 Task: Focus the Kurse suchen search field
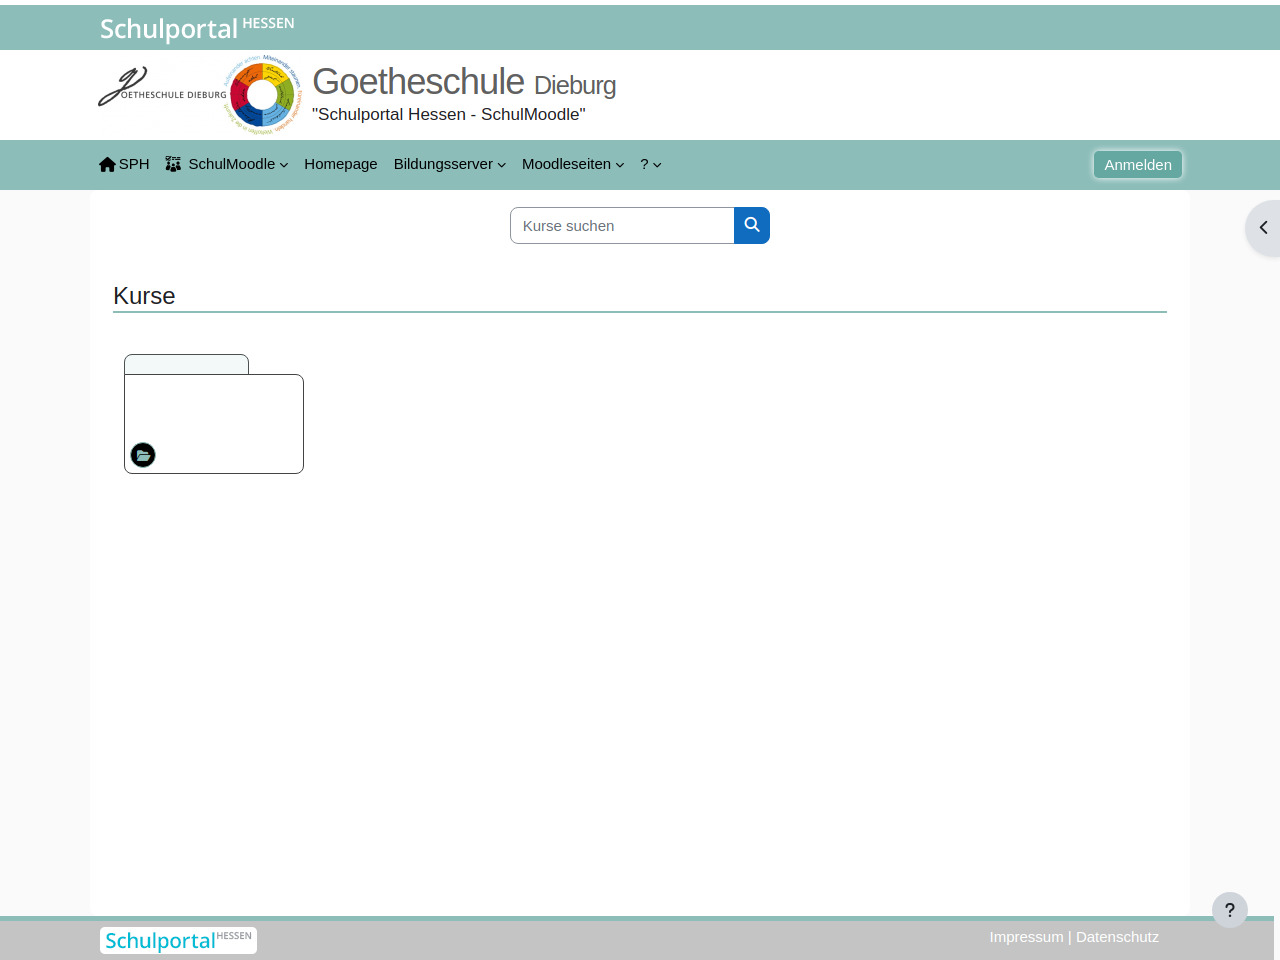(622, 226)
